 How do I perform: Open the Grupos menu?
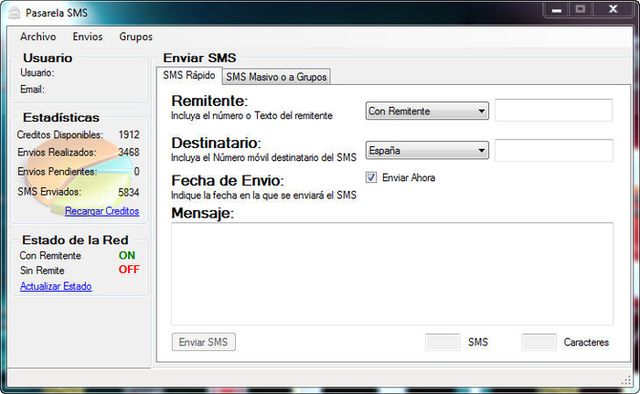[136, 37]
